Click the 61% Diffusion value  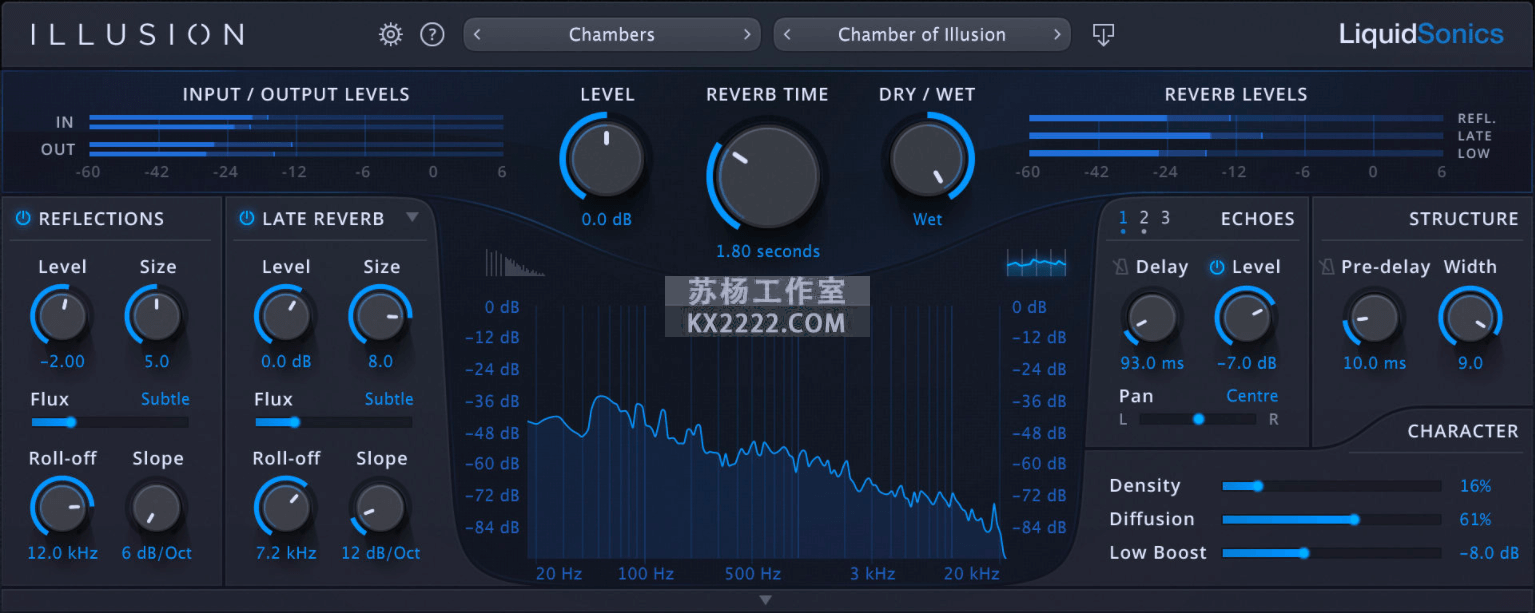[1475, 519]
